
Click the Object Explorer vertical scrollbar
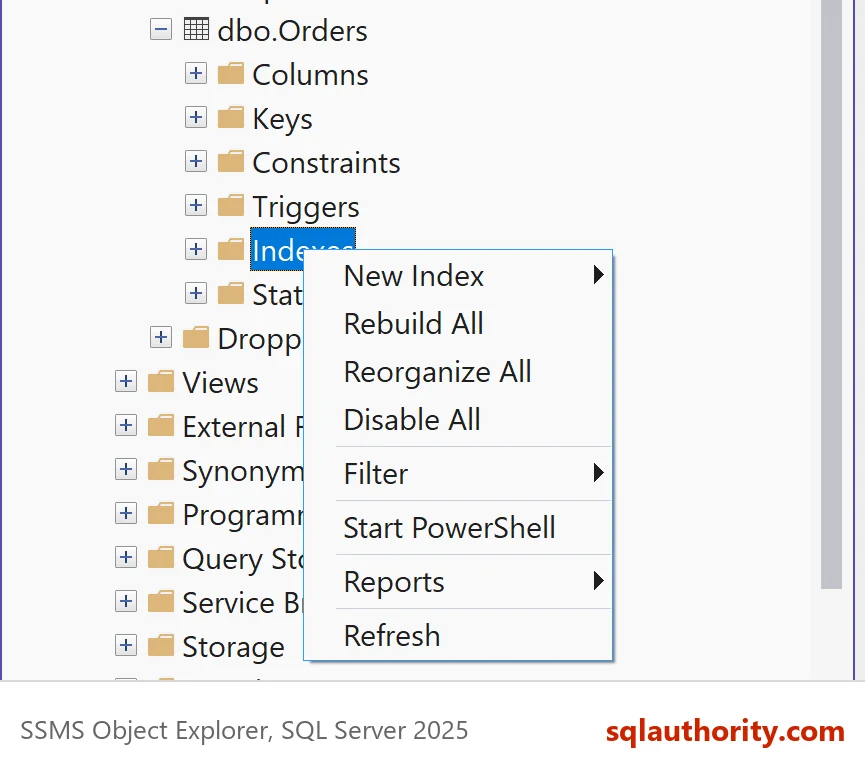(831, 295)
